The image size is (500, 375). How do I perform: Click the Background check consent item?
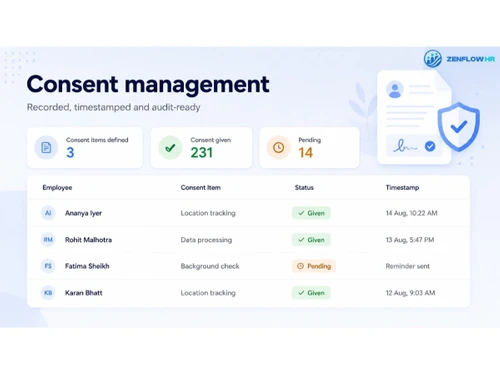[210, 266]
